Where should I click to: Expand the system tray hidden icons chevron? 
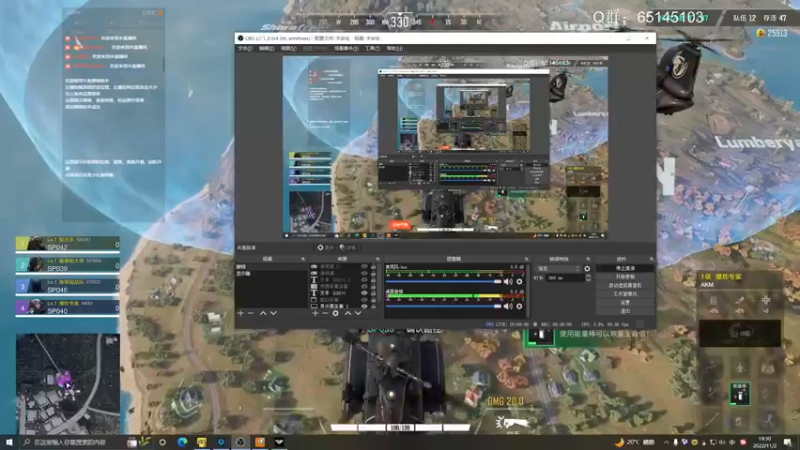click(665, 442)
